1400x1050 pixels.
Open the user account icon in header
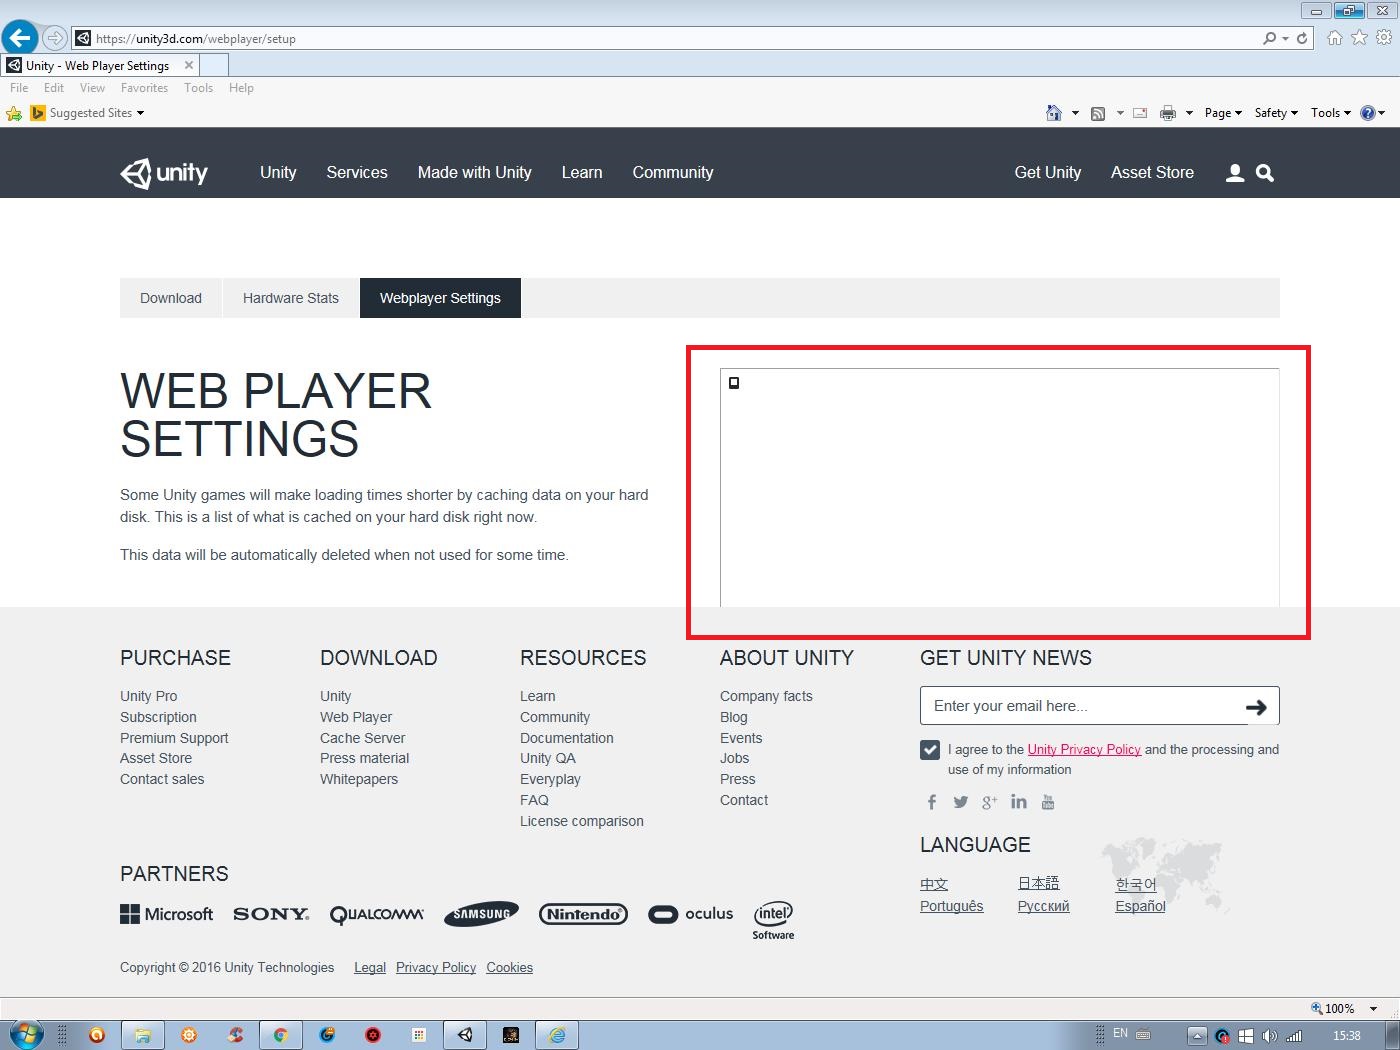click(1235, 173)
